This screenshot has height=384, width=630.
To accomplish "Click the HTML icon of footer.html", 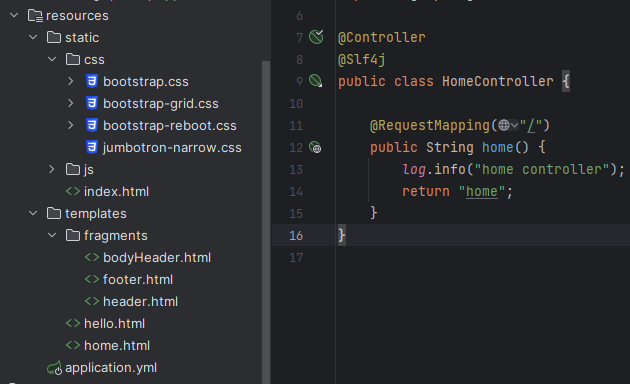I will point(92,279).
